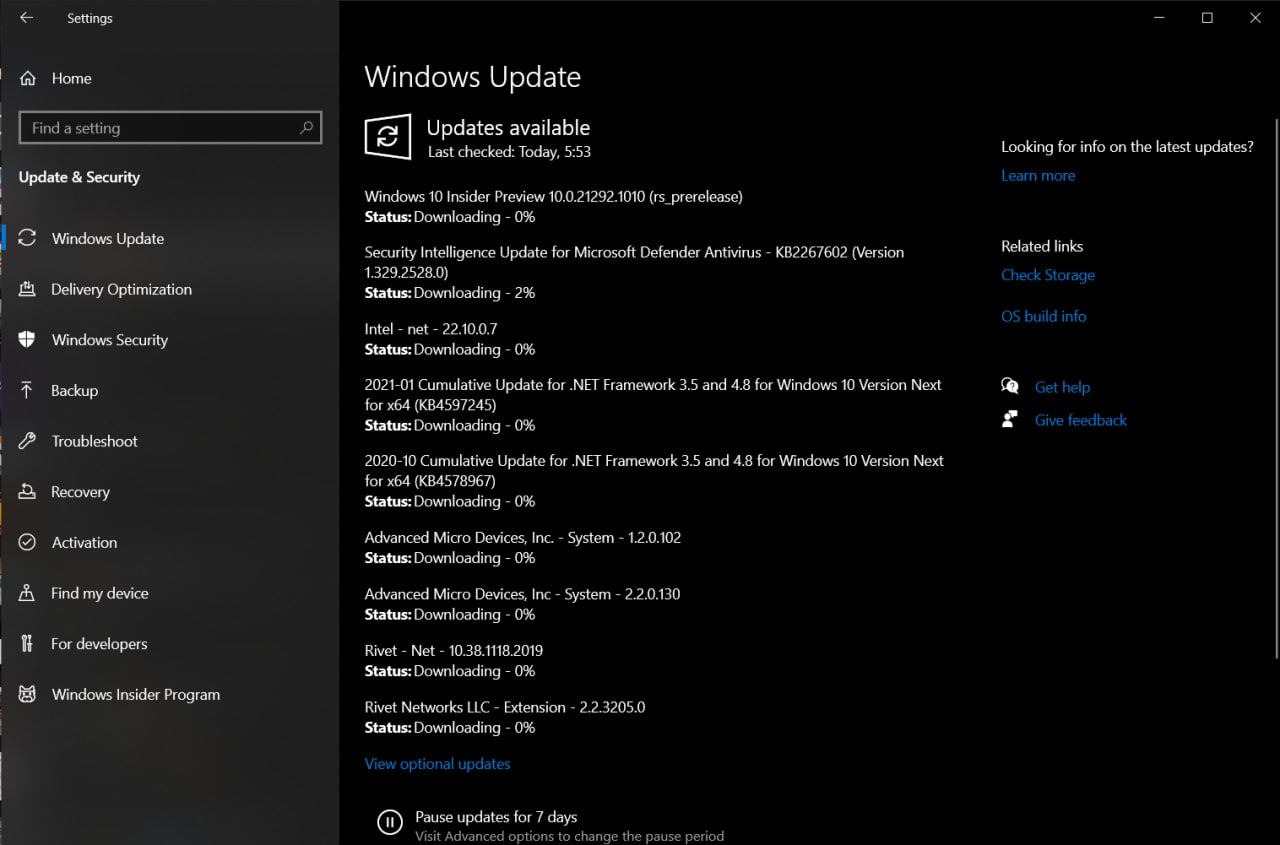Screen dimensions: 1280x845
Task: Open the Learn more link
Action: 1038,175
